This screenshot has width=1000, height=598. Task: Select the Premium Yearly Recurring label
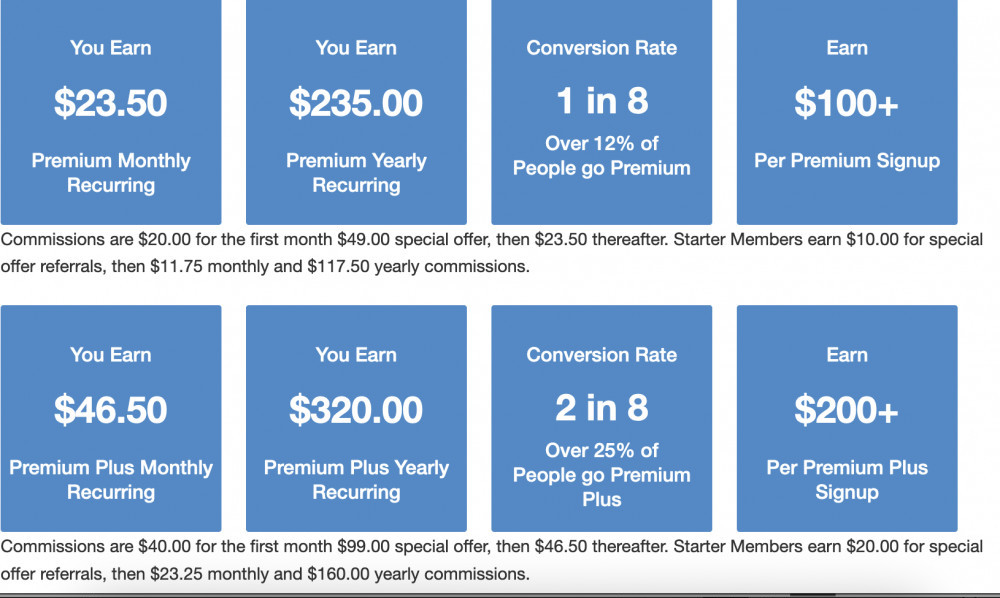(x=356, y=173)
